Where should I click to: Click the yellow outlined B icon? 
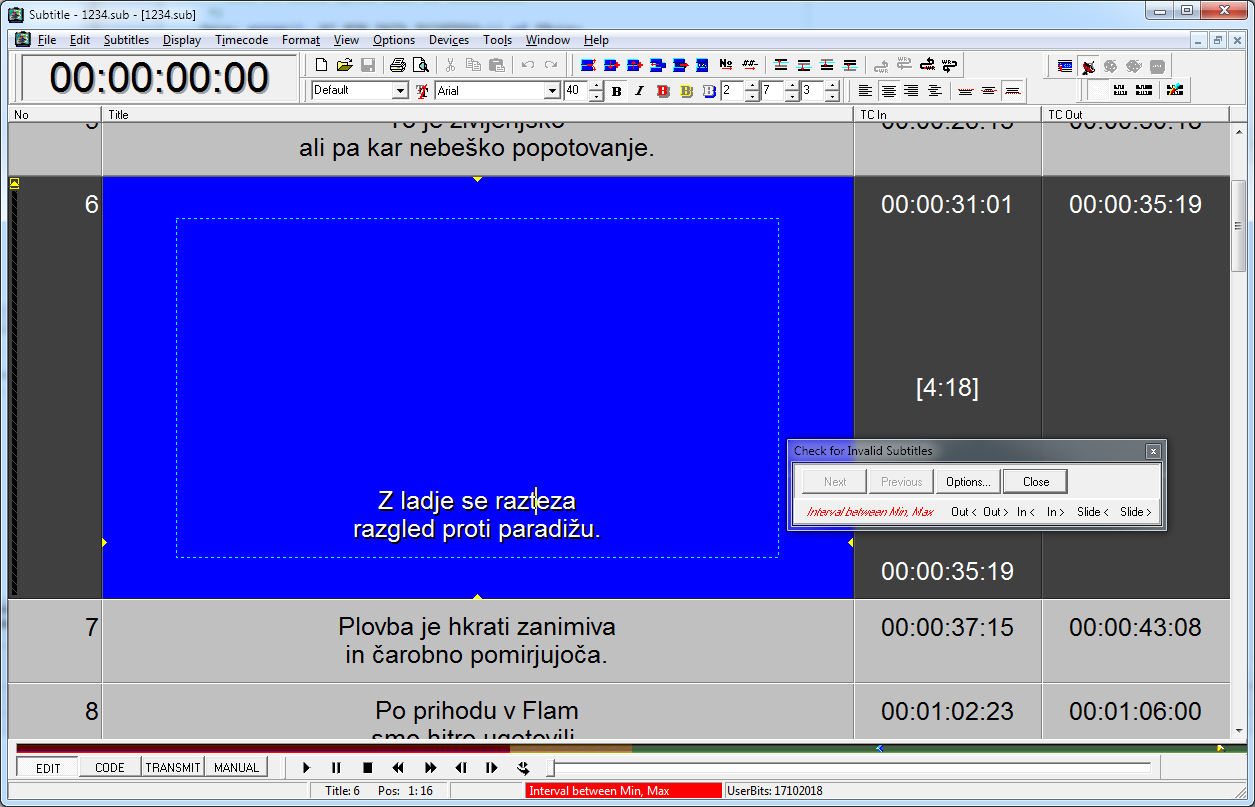pyautogui.click(x=686, y=91)
